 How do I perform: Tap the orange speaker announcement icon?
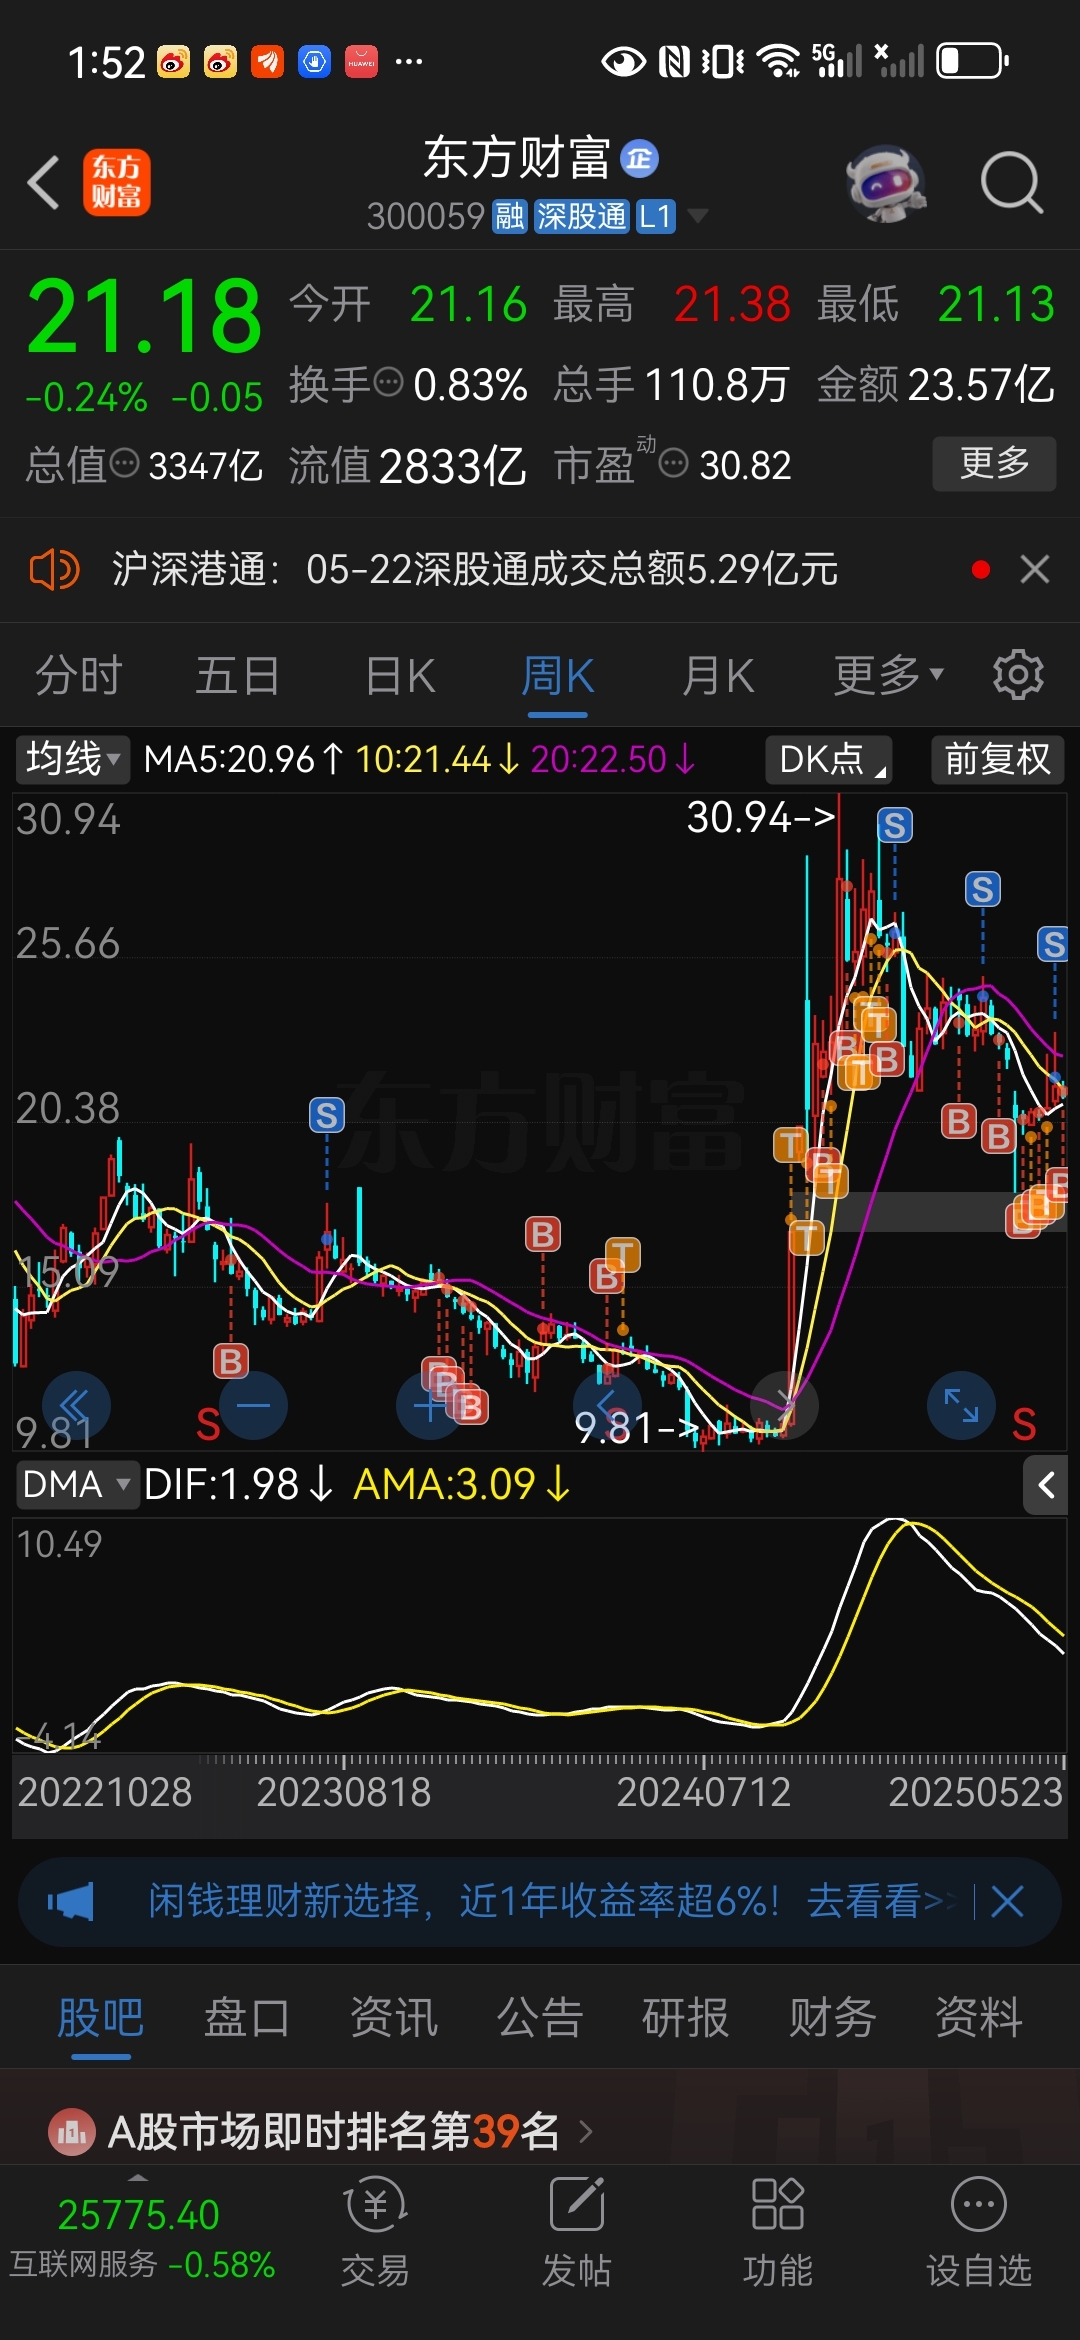click(x=54, y=570)
